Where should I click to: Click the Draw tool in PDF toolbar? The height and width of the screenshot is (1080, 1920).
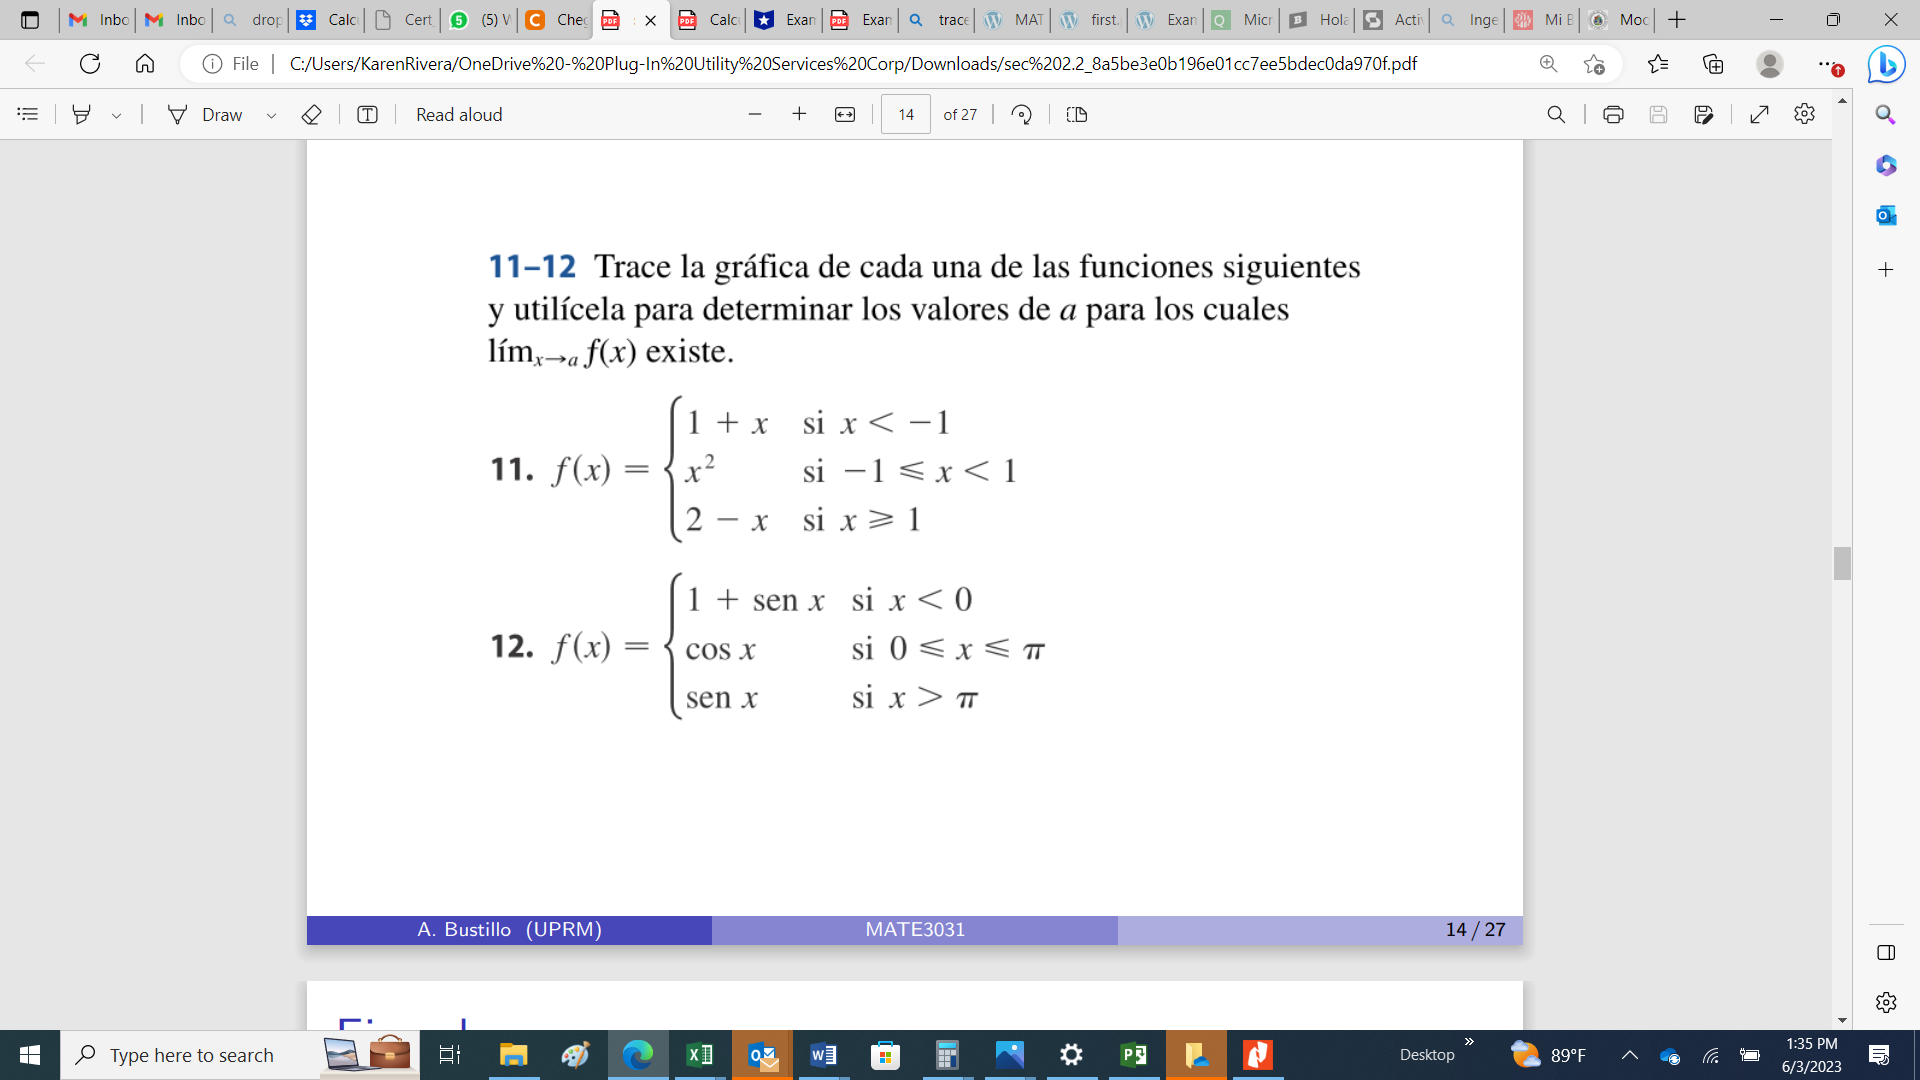(x=204, y=115)
